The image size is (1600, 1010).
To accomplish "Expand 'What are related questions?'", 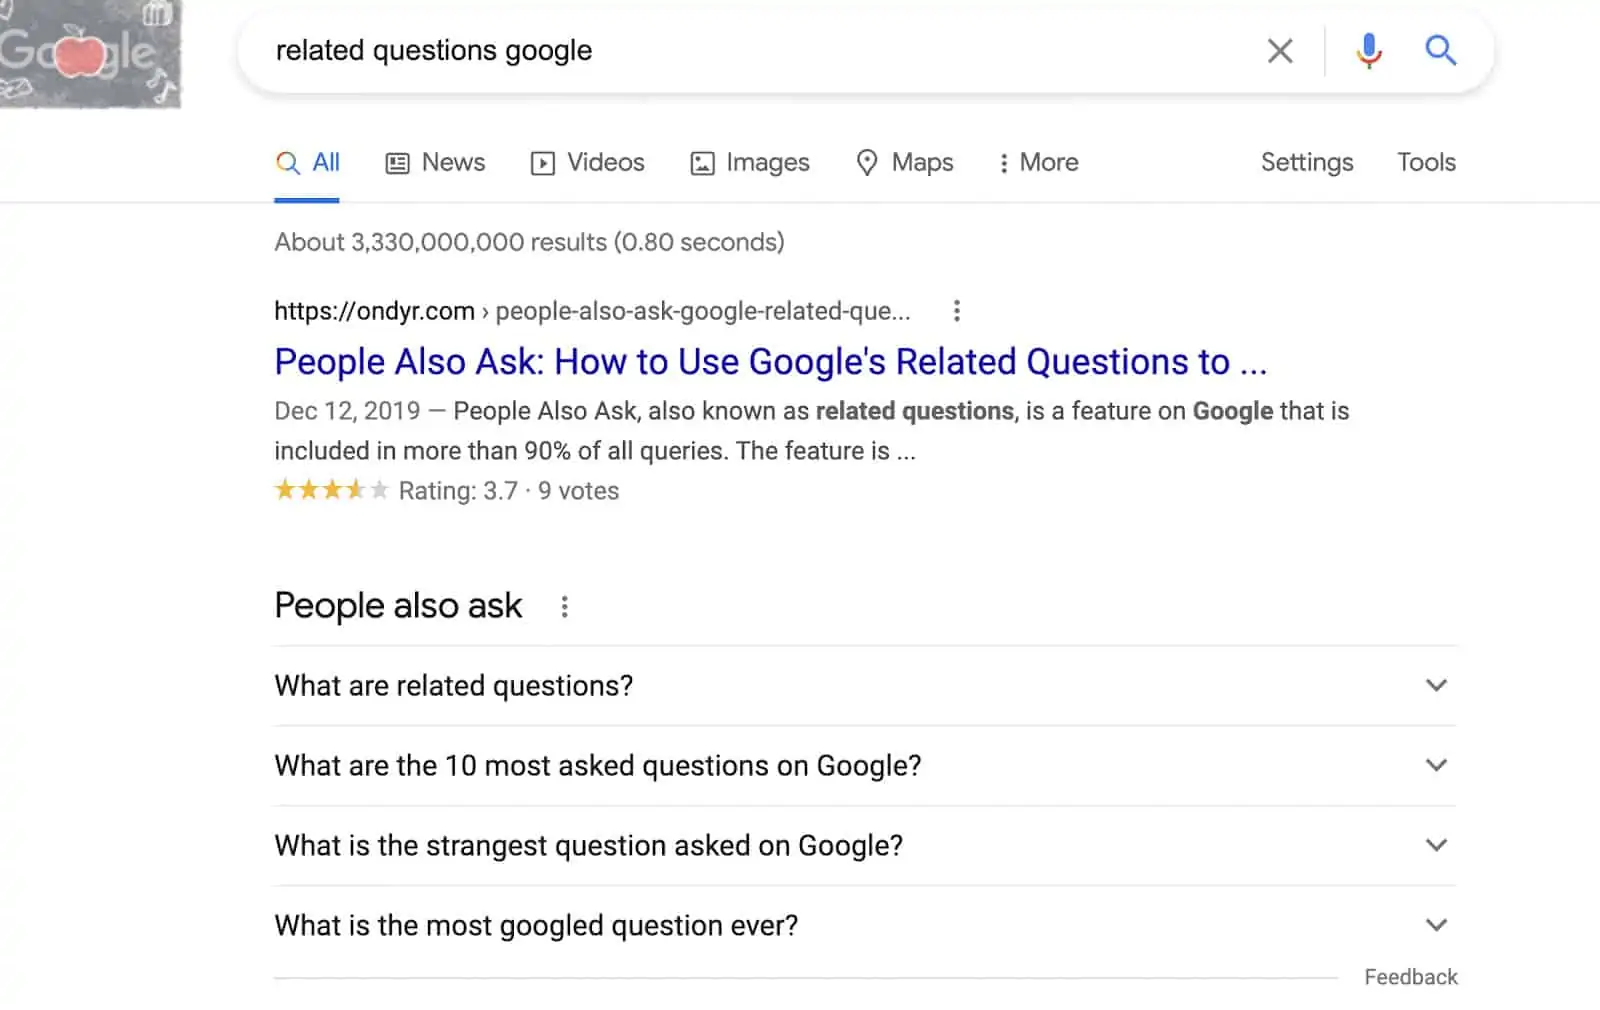I will tap(865, 686).
